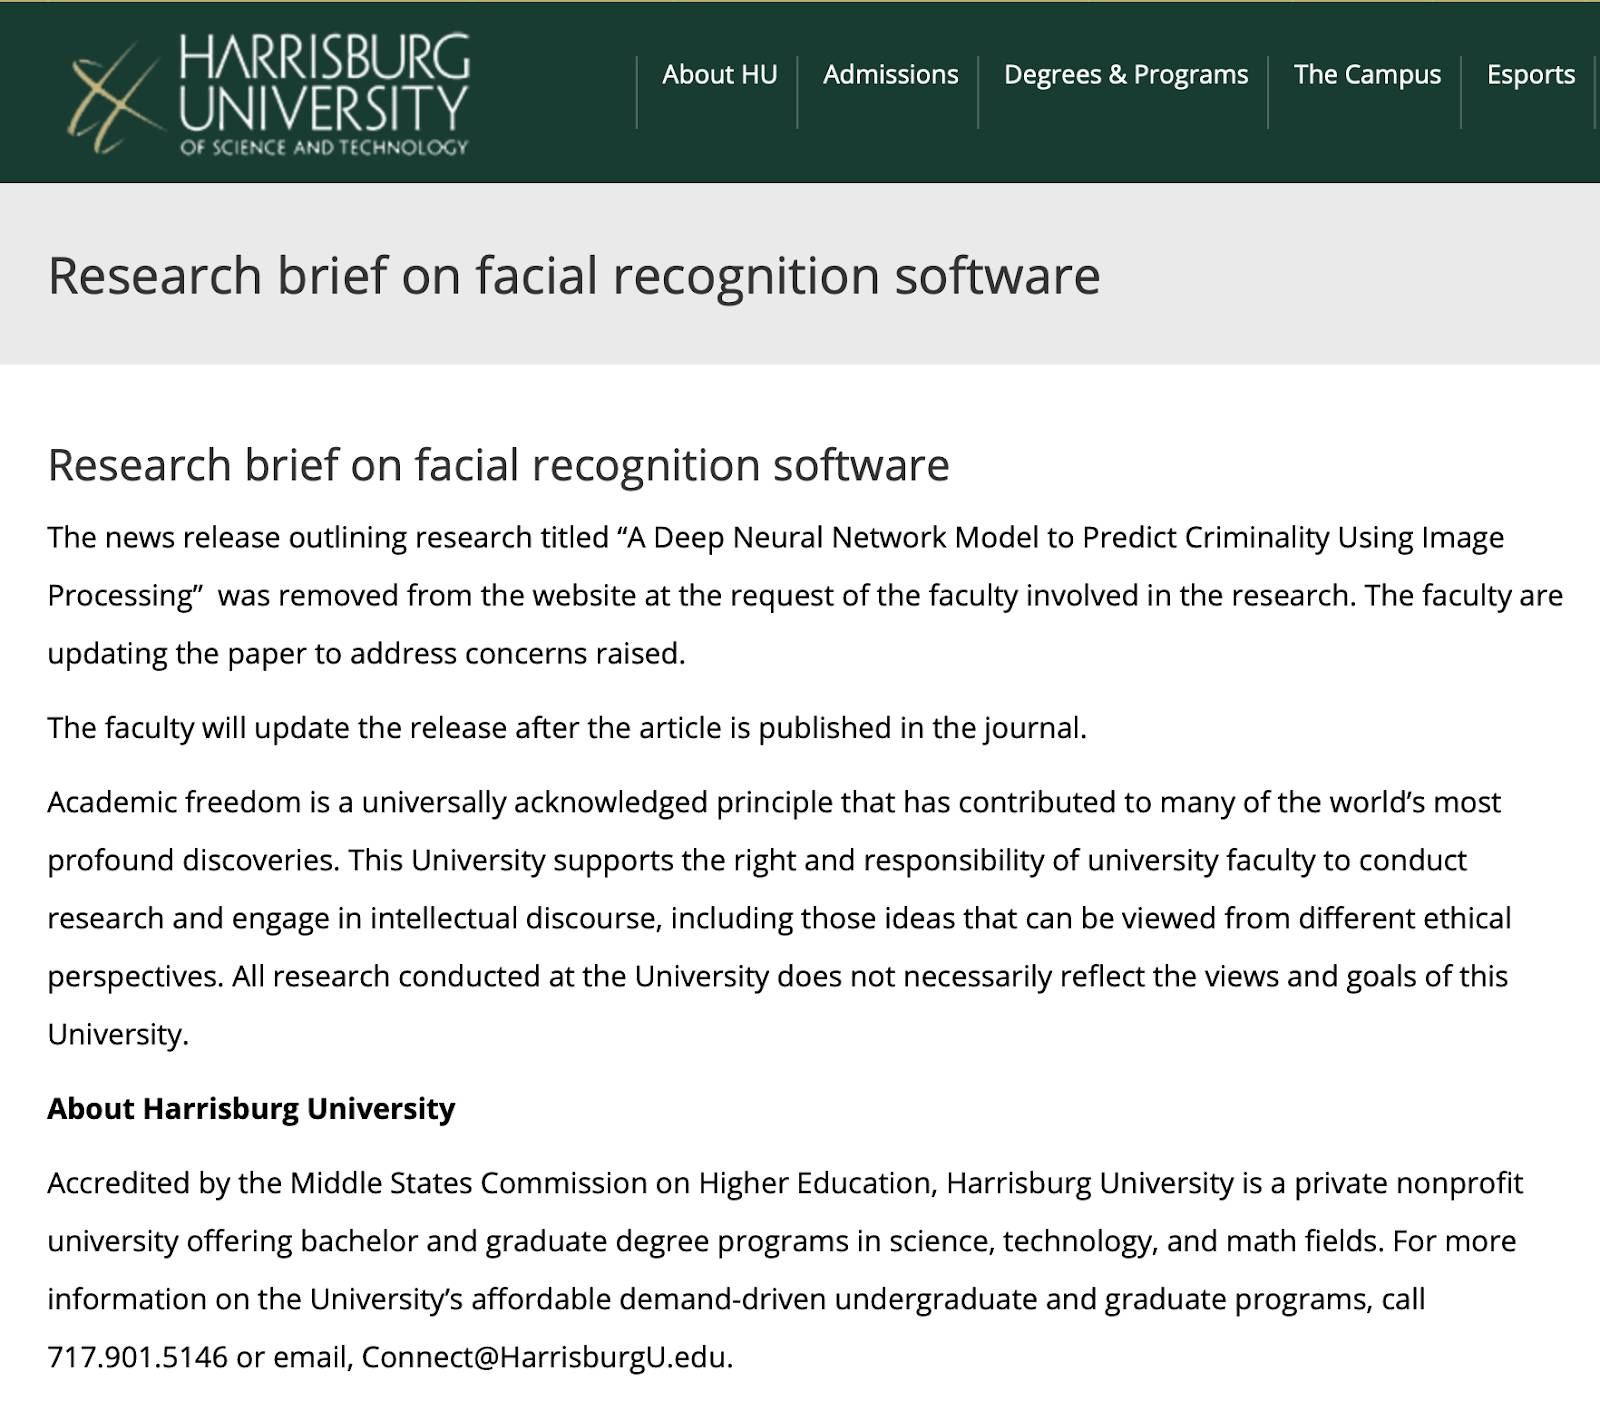The image size is (1600, 1411).
Task: Open the About HU menu
Action: (x=719, y=75)
